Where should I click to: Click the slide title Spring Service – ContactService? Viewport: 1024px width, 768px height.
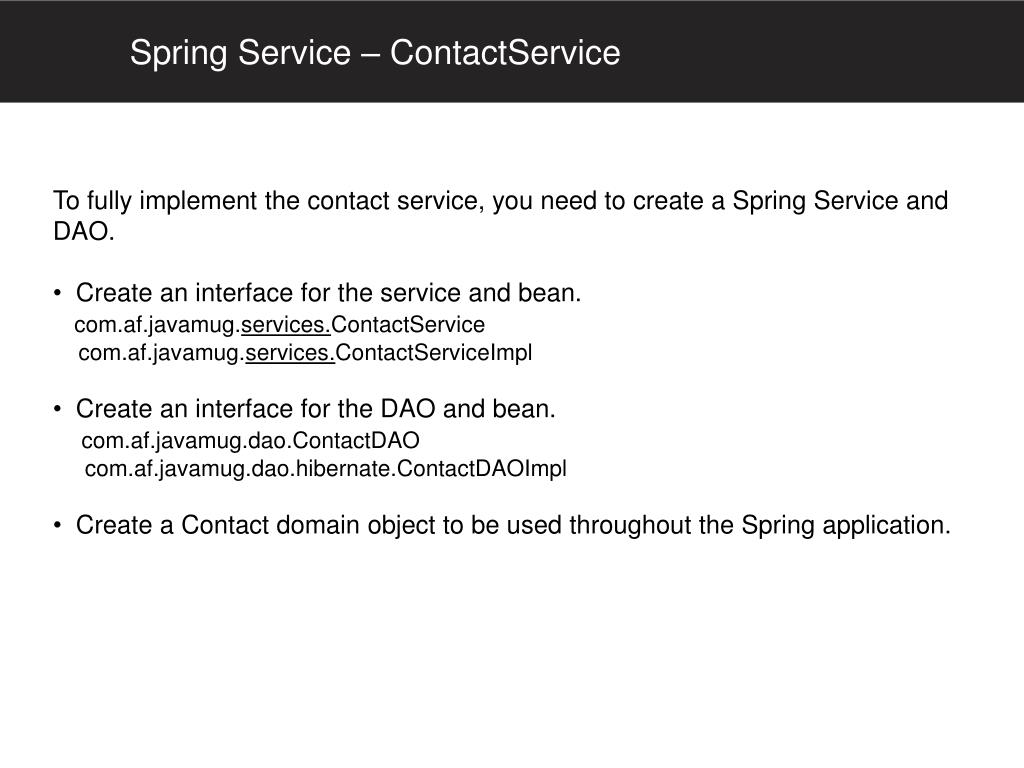(x=375, y=53)
